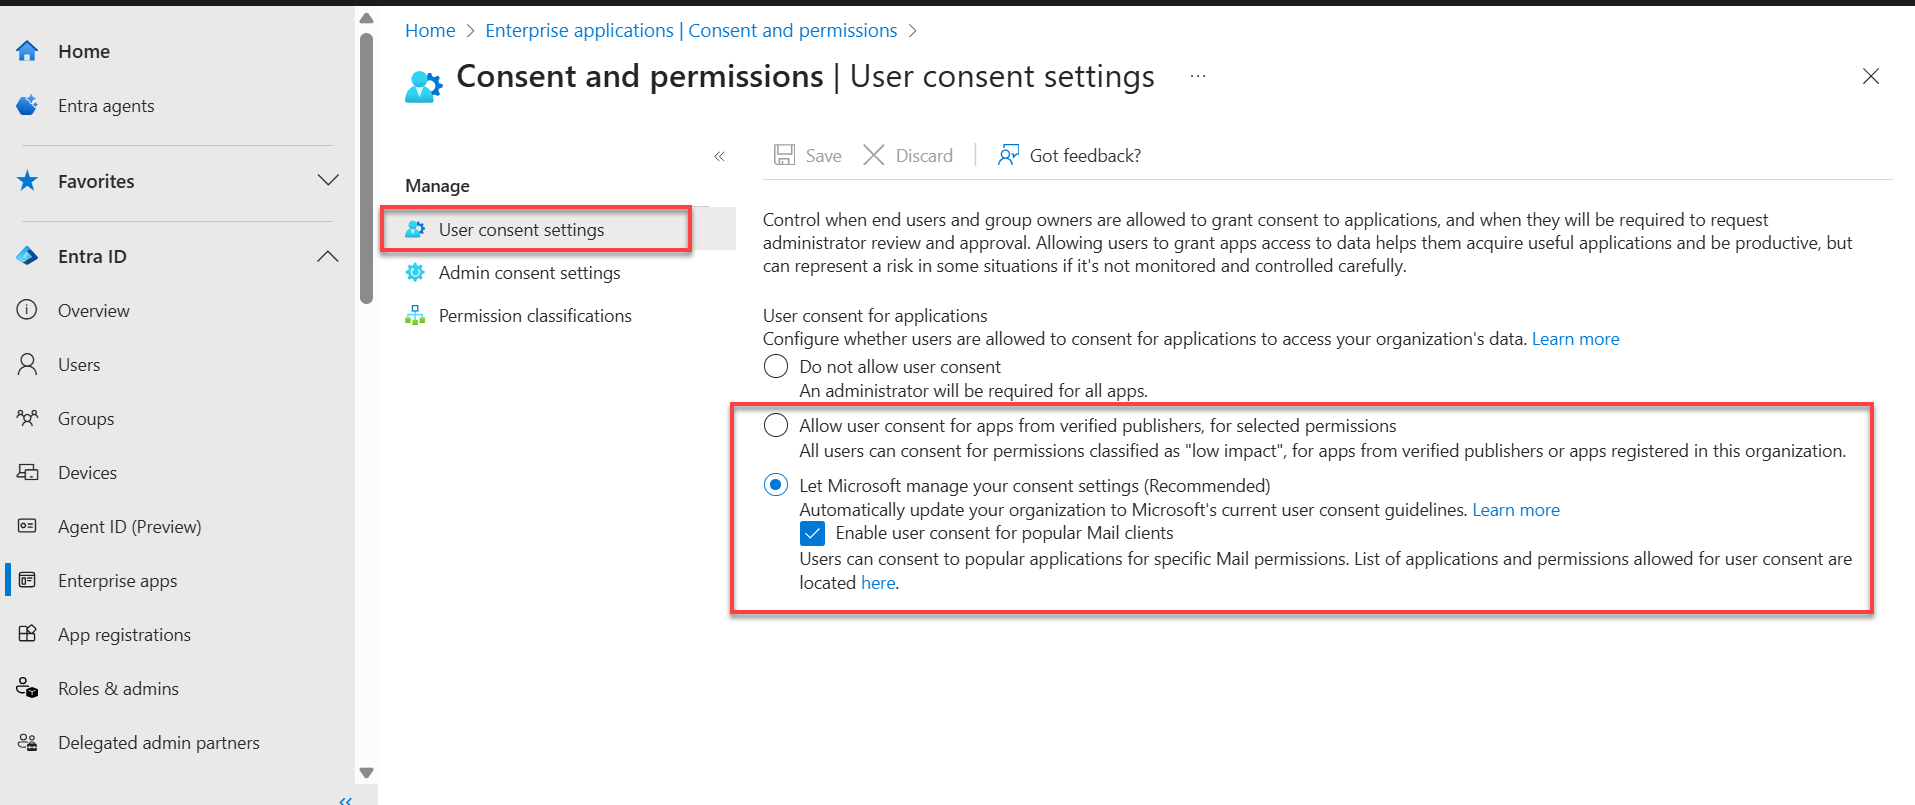Click the Roles & admins icon
1915x805 pixels.
[x=27, y=688]
